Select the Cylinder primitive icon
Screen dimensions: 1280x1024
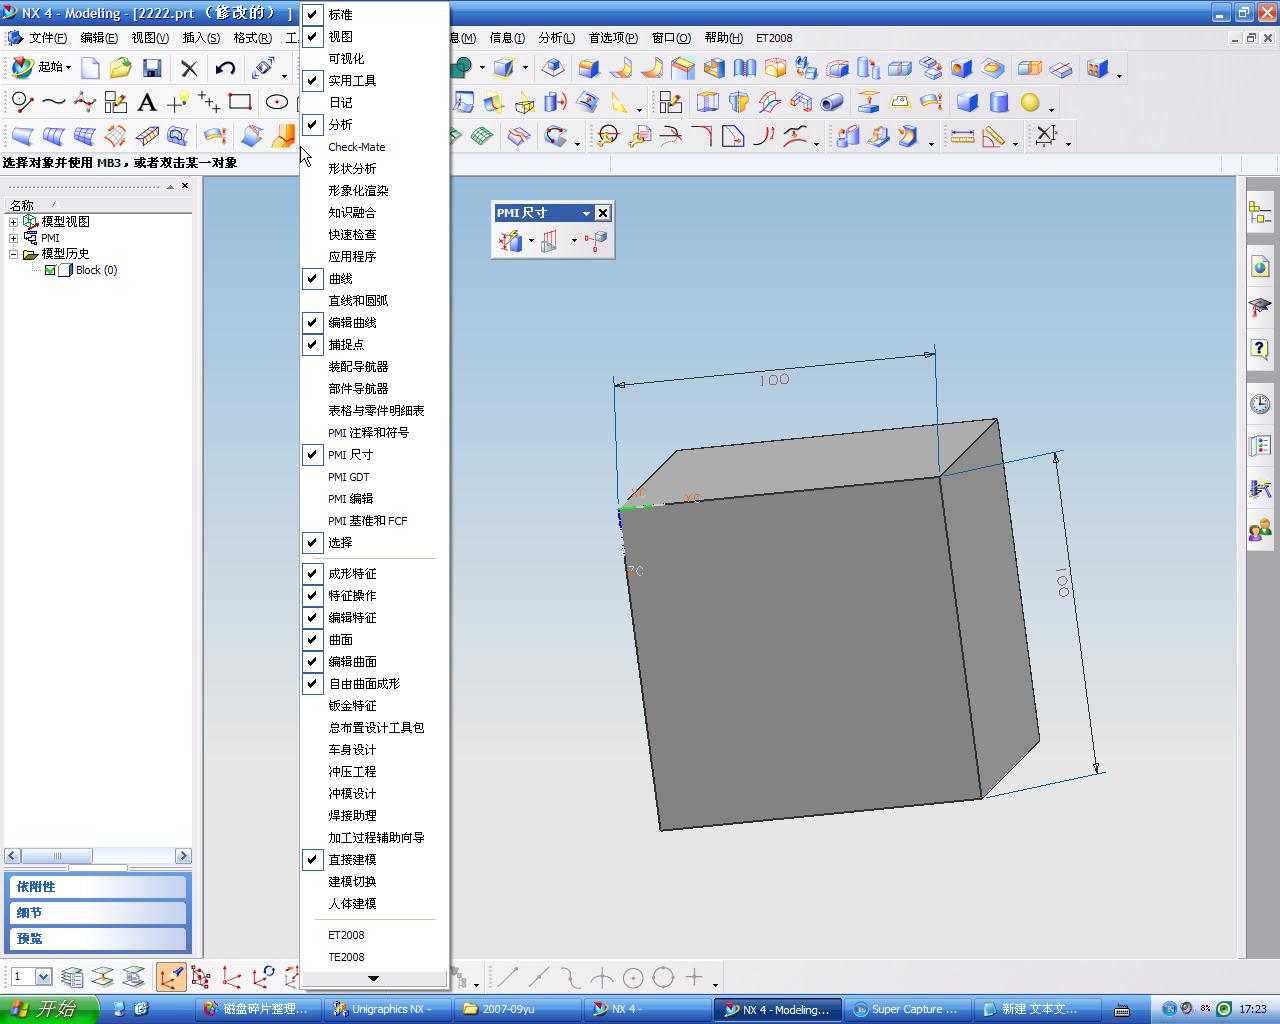pyautogui.click(x=998, y=102)
